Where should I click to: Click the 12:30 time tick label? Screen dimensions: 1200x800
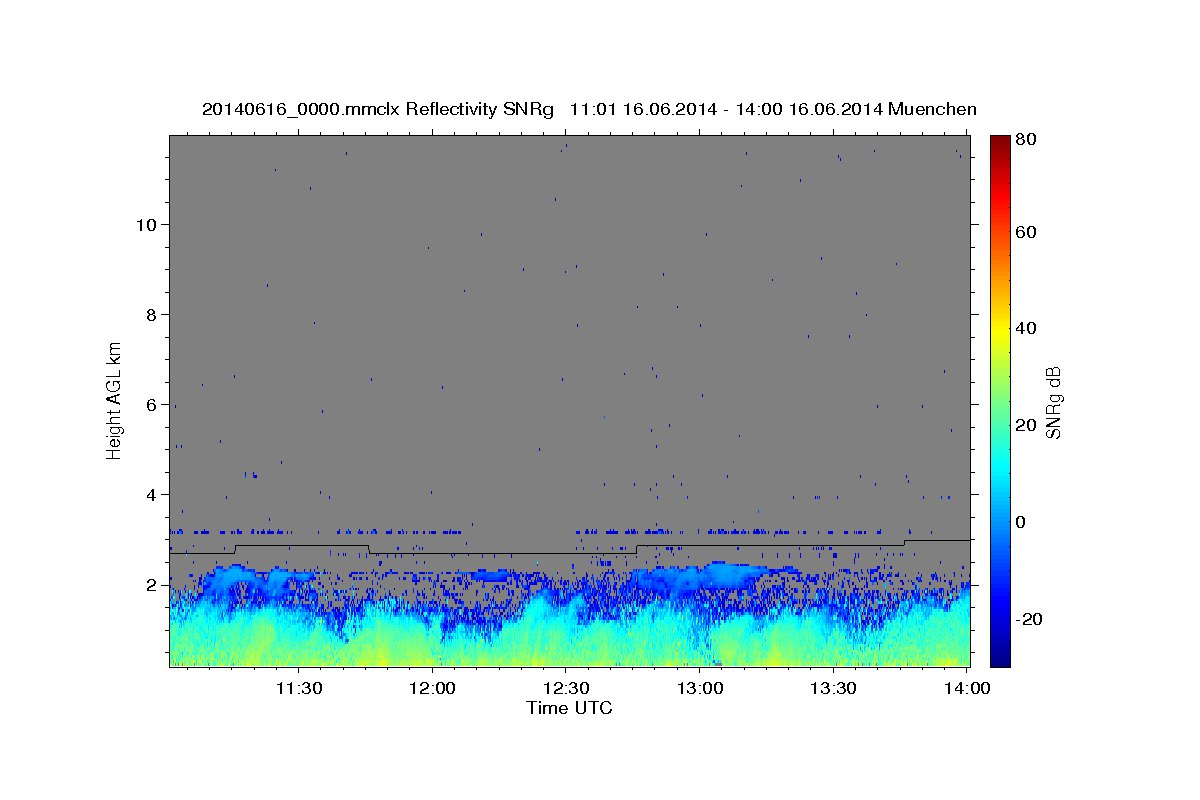566,688
